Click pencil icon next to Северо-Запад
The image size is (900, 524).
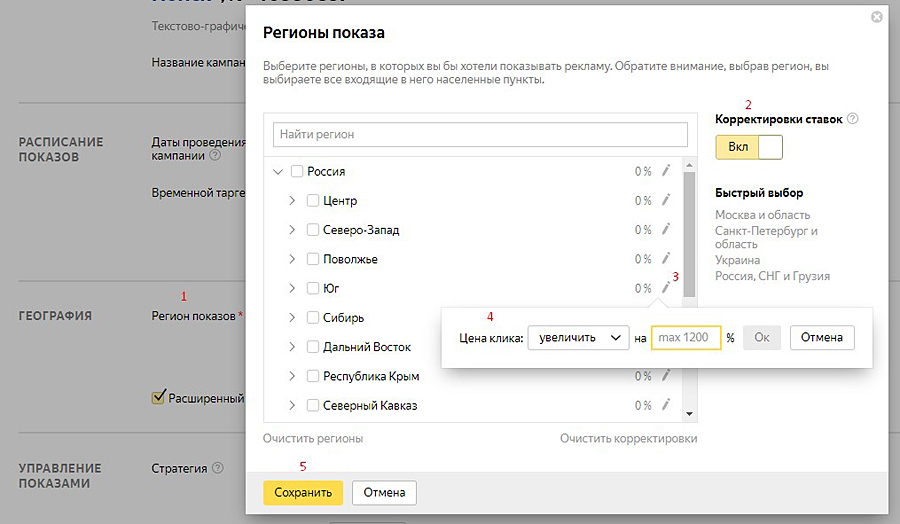tap(667, 229)
